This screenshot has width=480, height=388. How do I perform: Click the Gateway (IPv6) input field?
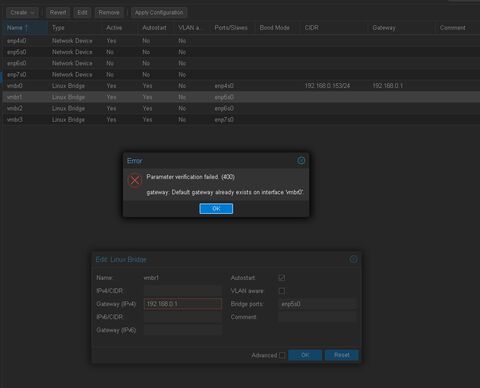(x=183, y=330)
